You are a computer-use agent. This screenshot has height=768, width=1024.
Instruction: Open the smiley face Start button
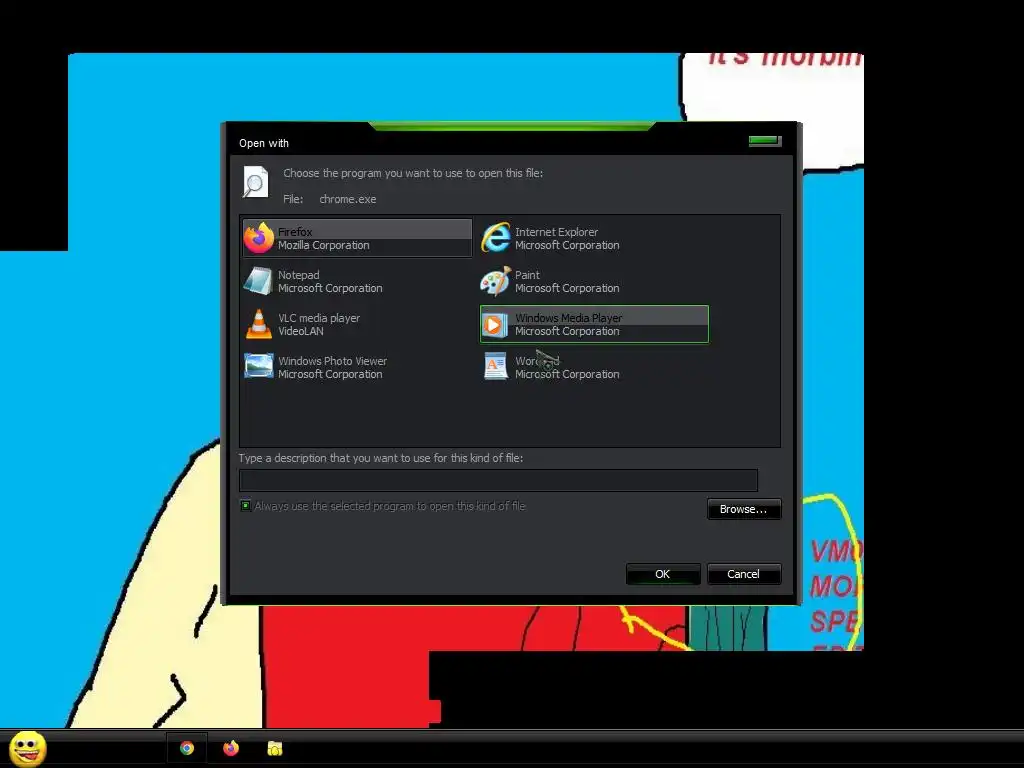[x=27, y=748]
